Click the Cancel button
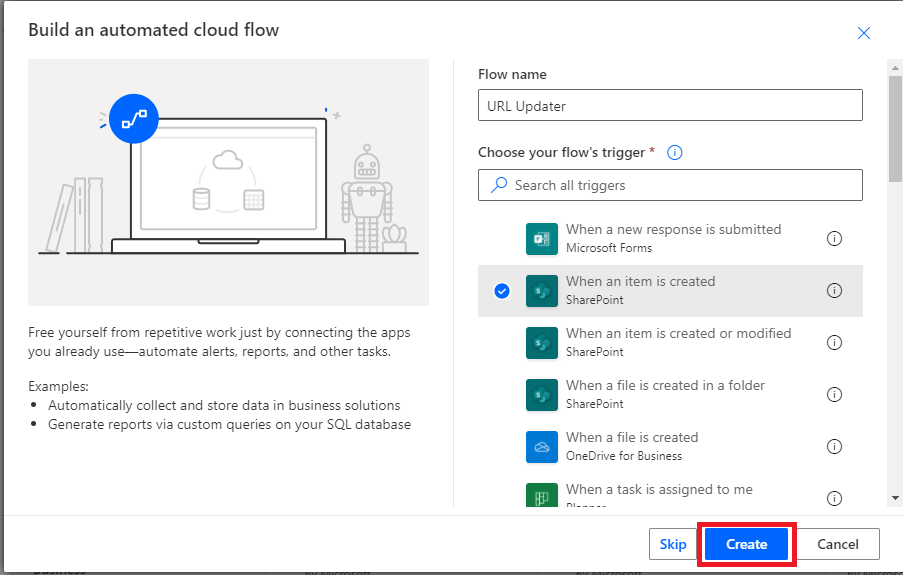This screenshot has width=903, height=575. 838,544
